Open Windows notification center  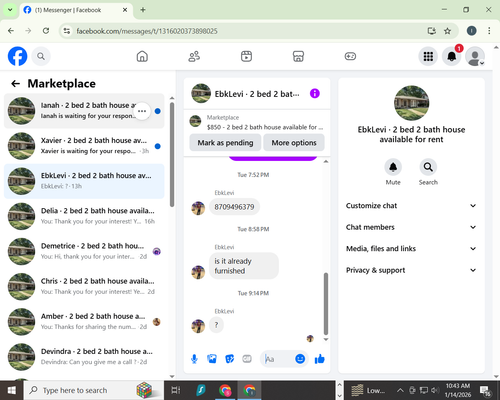click(x=485, y=390)
